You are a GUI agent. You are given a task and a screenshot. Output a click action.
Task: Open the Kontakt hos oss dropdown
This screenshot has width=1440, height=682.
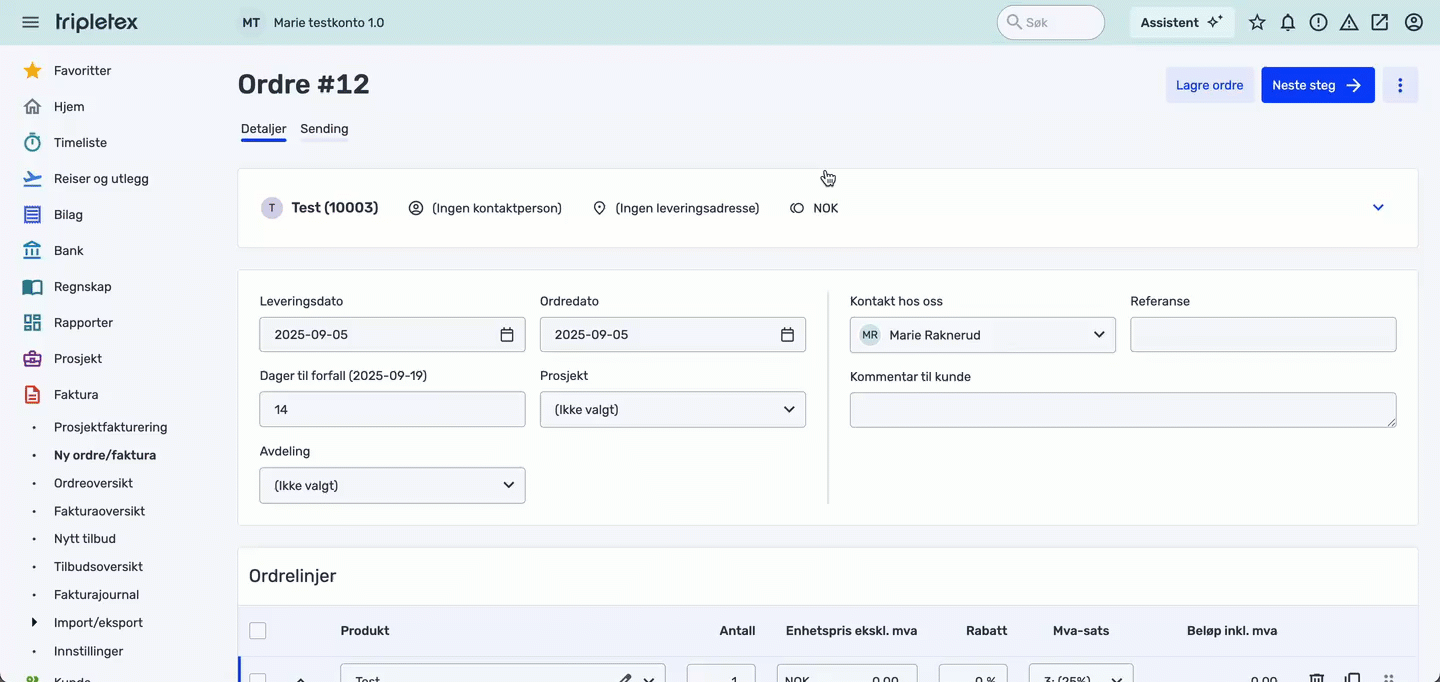[982, 335]
